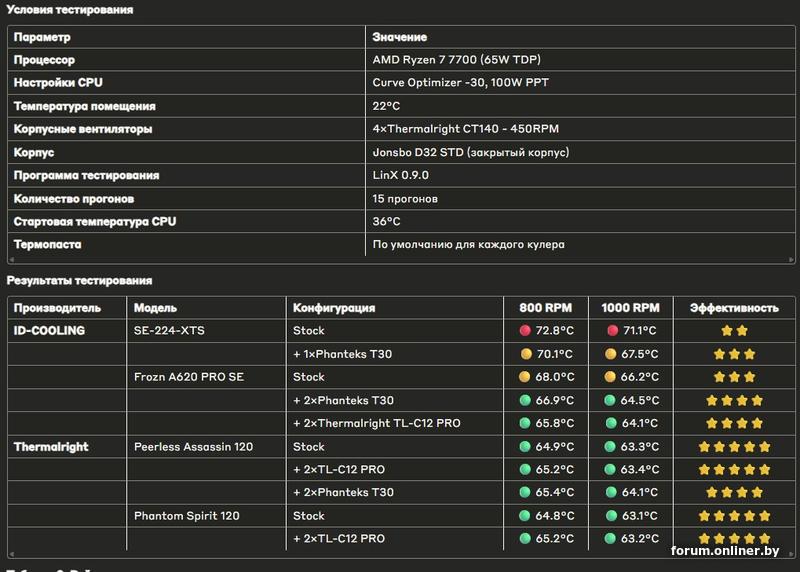Screen dimensions: 800x572
Task: Select the '15 прогонов' value
Action: (x=405, y=198)
